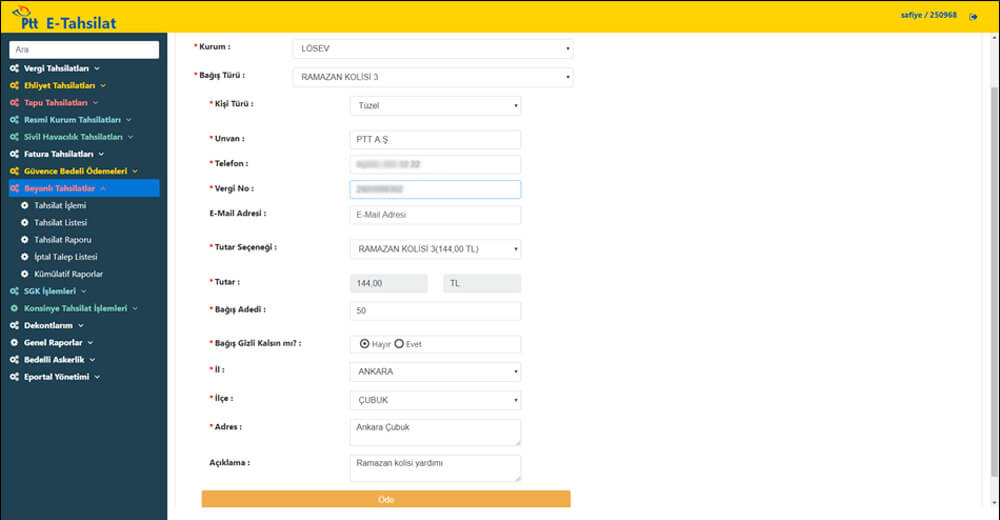
Task: Click the Telefon input field
Action: (x=435, y=165)
